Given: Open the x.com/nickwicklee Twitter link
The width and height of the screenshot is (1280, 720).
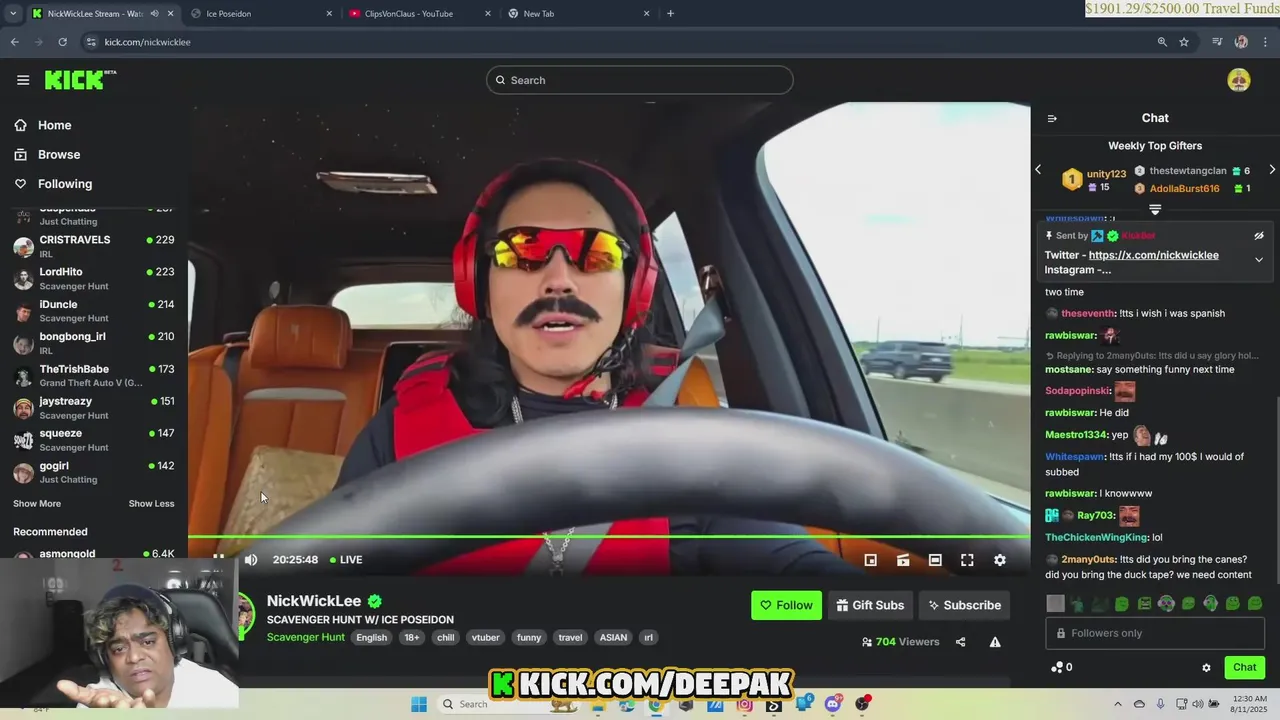Looking at the screenshot, I should [1153, 255].
